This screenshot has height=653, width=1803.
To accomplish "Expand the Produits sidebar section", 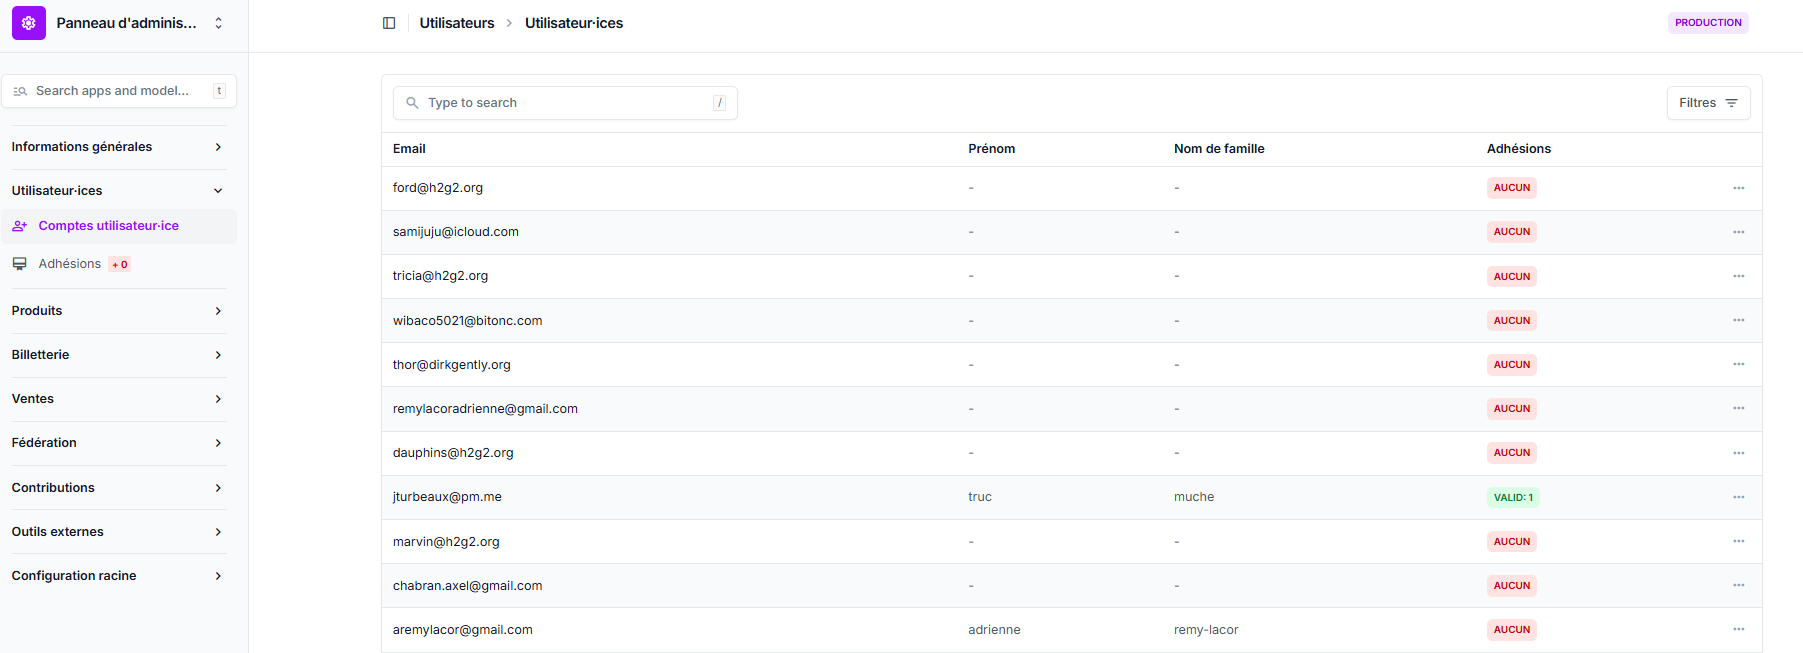I will [218, 311].
